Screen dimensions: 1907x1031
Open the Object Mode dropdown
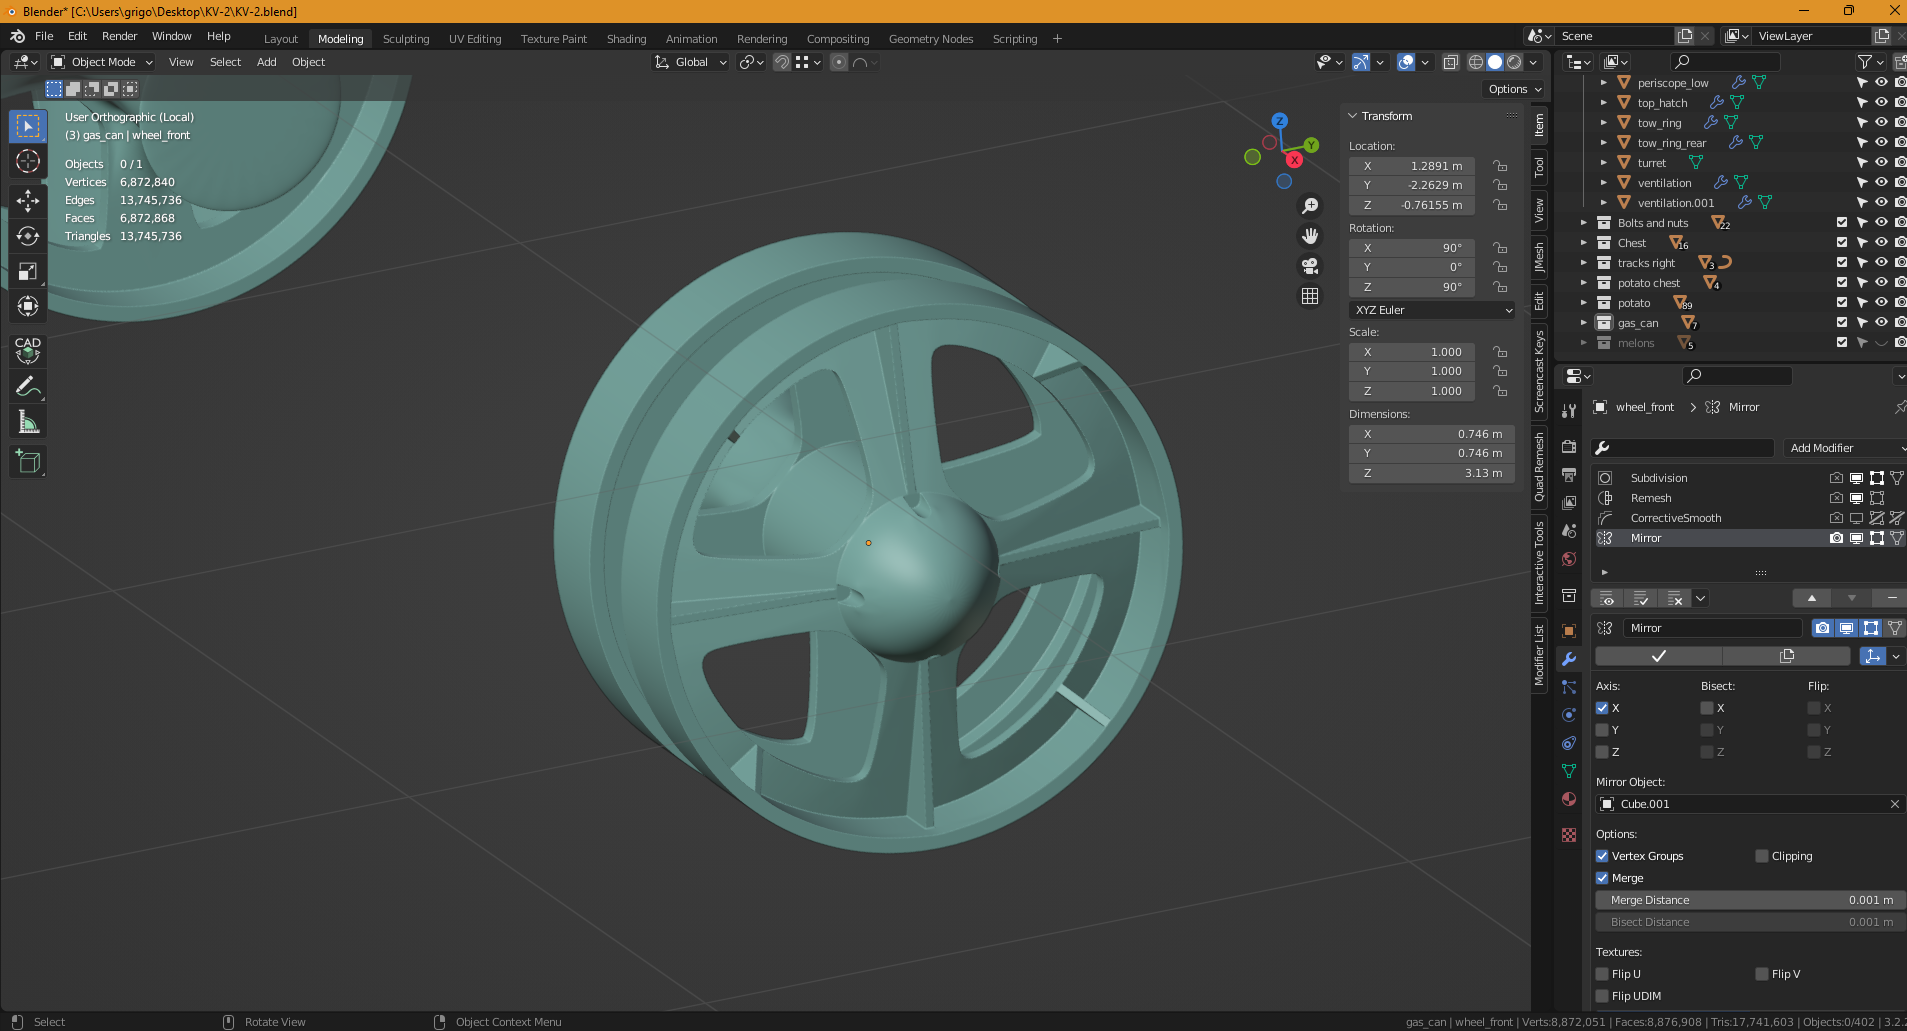pyautogui.click(x=103, y=62)
